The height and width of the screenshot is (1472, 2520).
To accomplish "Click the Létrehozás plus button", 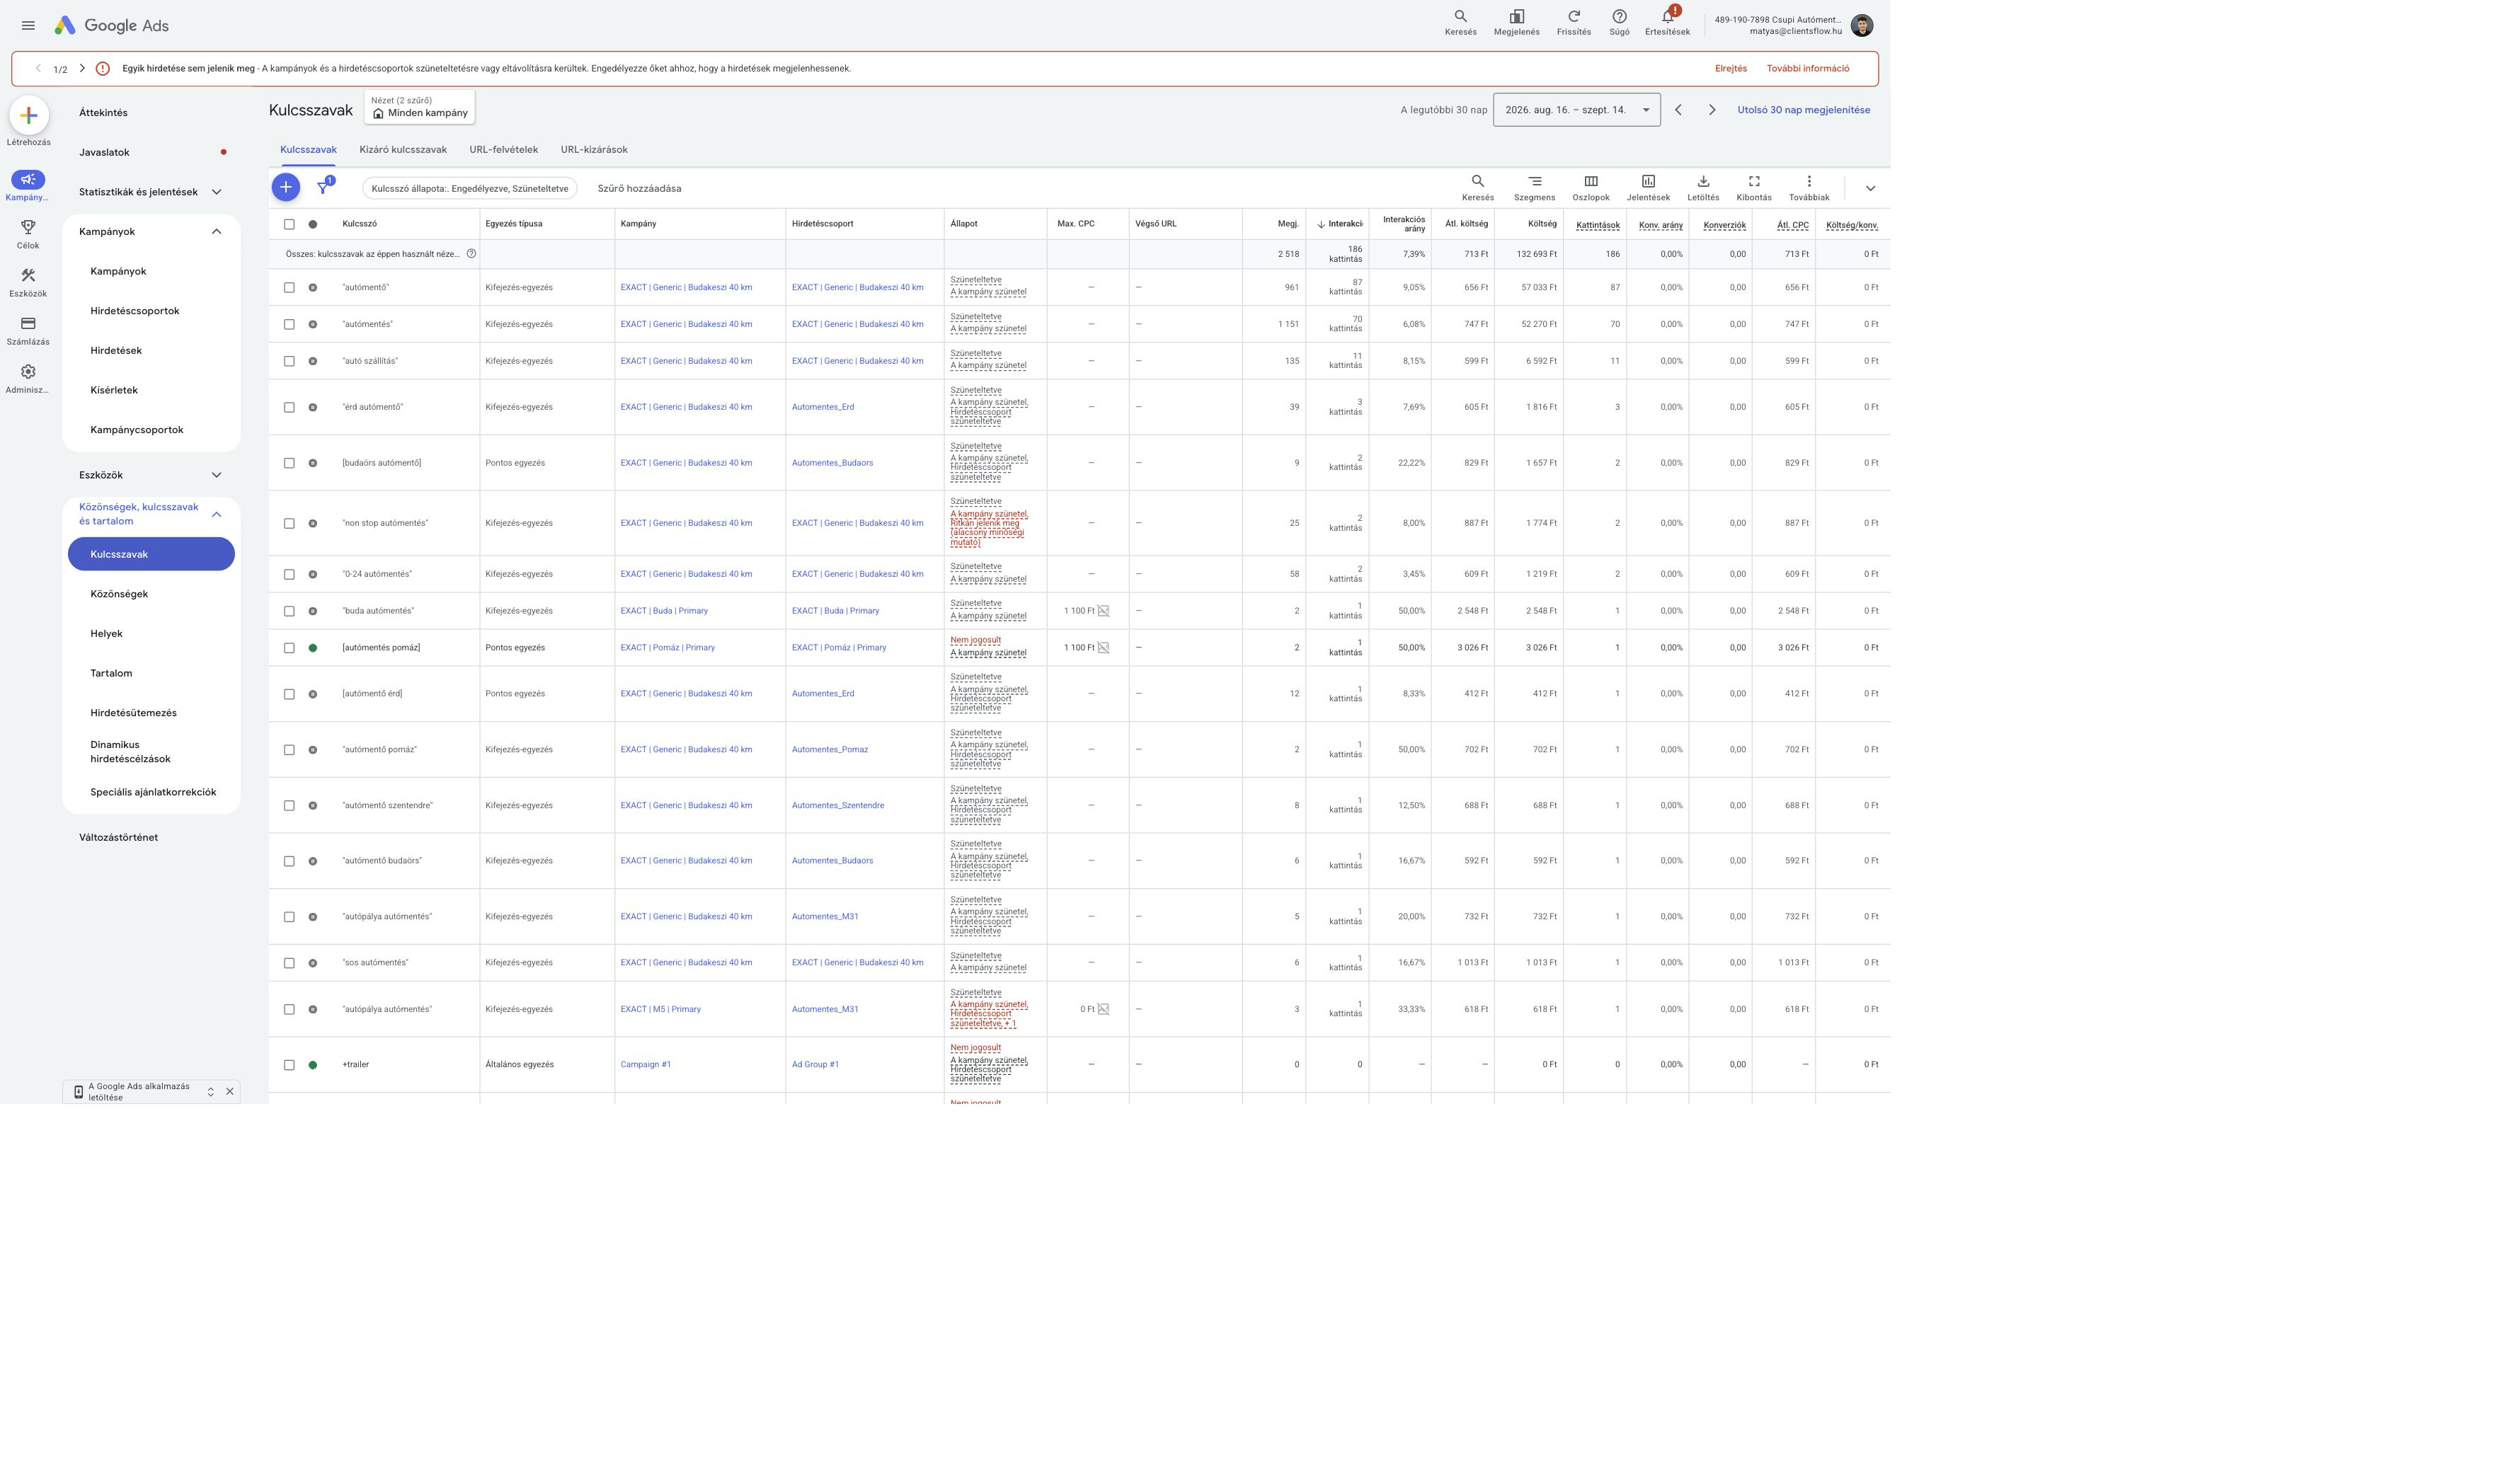I will coord(28,115).
